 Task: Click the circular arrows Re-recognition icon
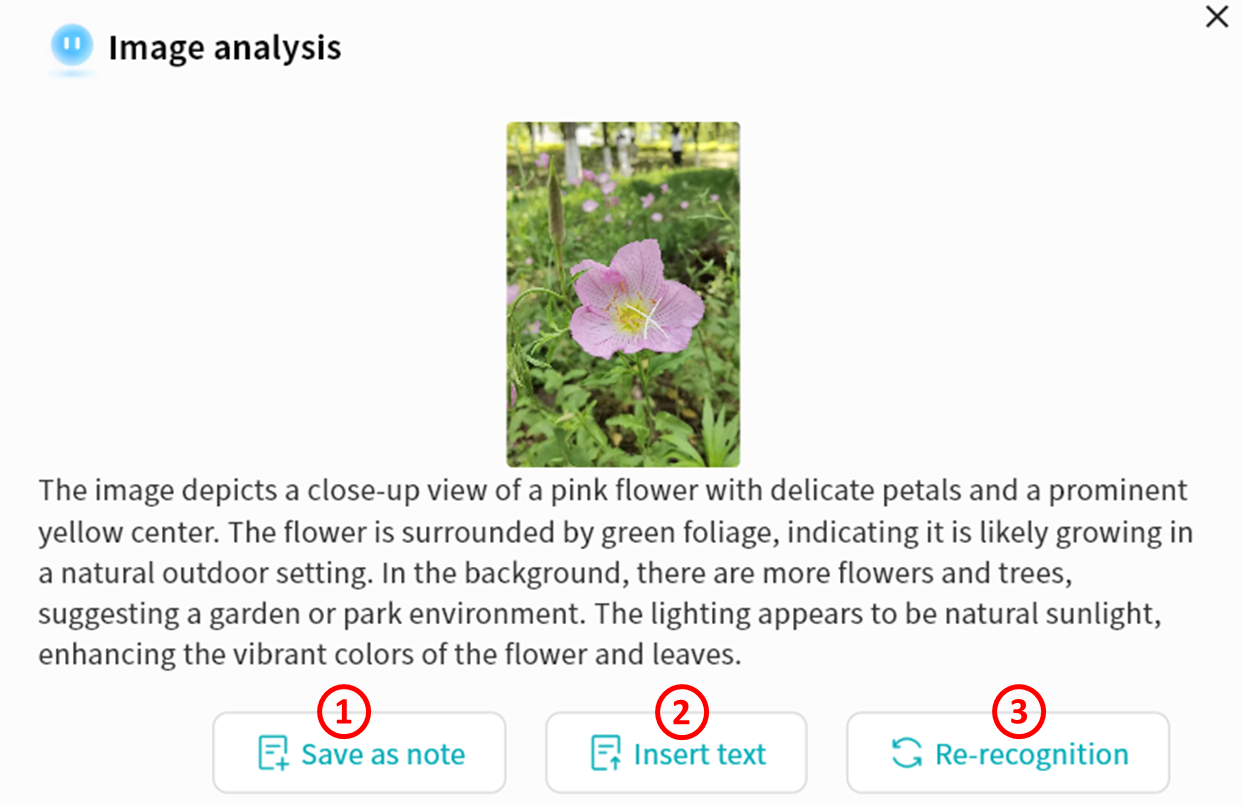click(907, 754)
